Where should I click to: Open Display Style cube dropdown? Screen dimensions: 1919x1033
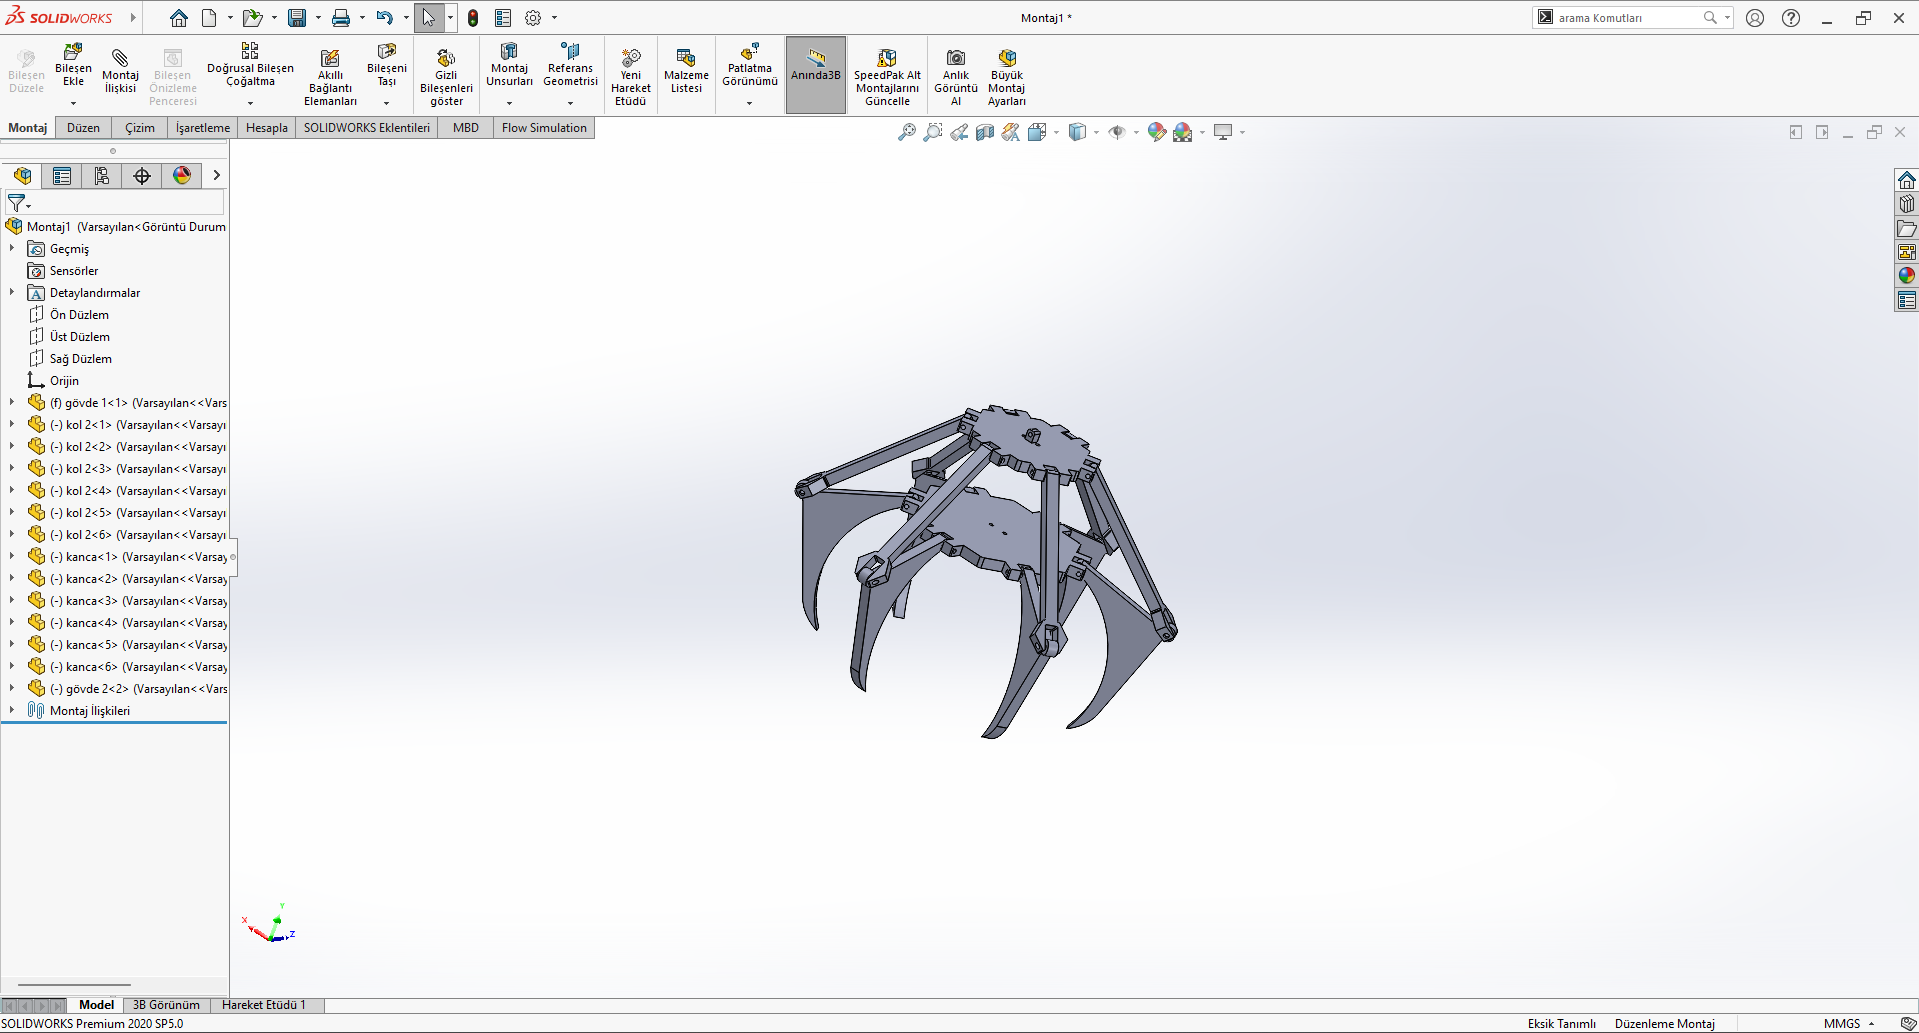point(1078,132)
